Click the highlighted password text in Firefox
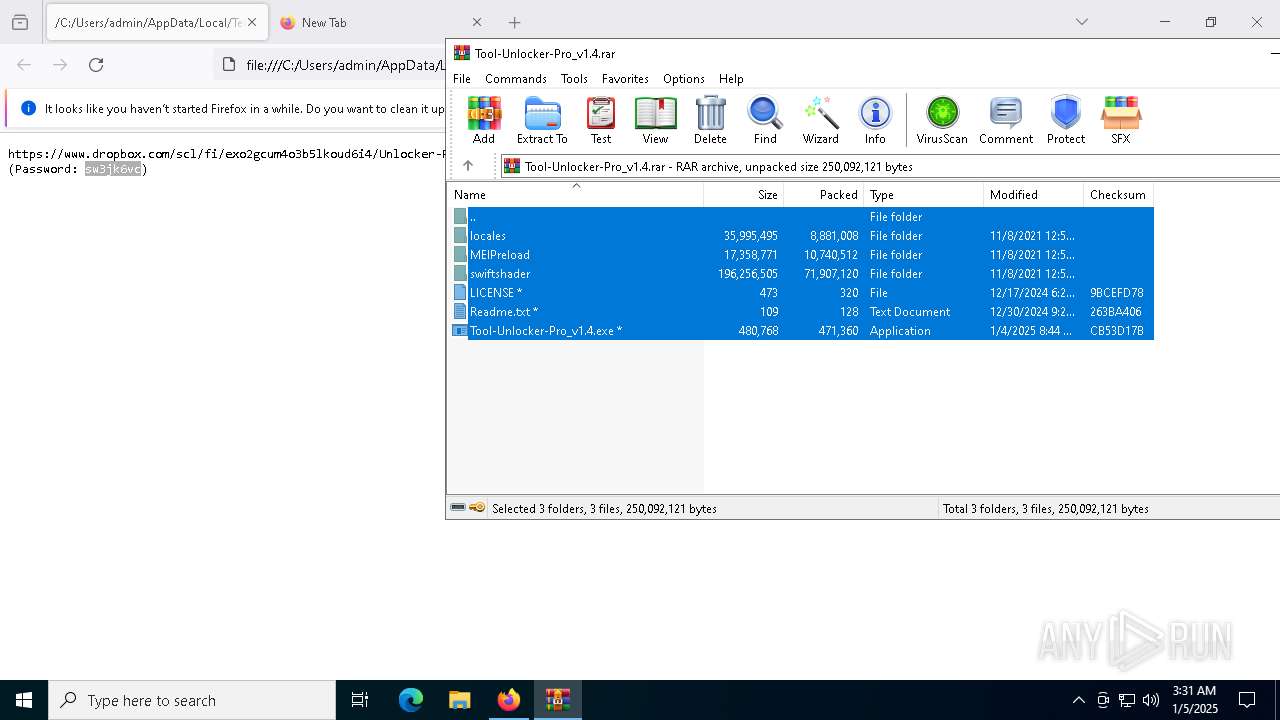Image resolution: width=1280 pixels, height=720 pixels. [x=113, y=169]
